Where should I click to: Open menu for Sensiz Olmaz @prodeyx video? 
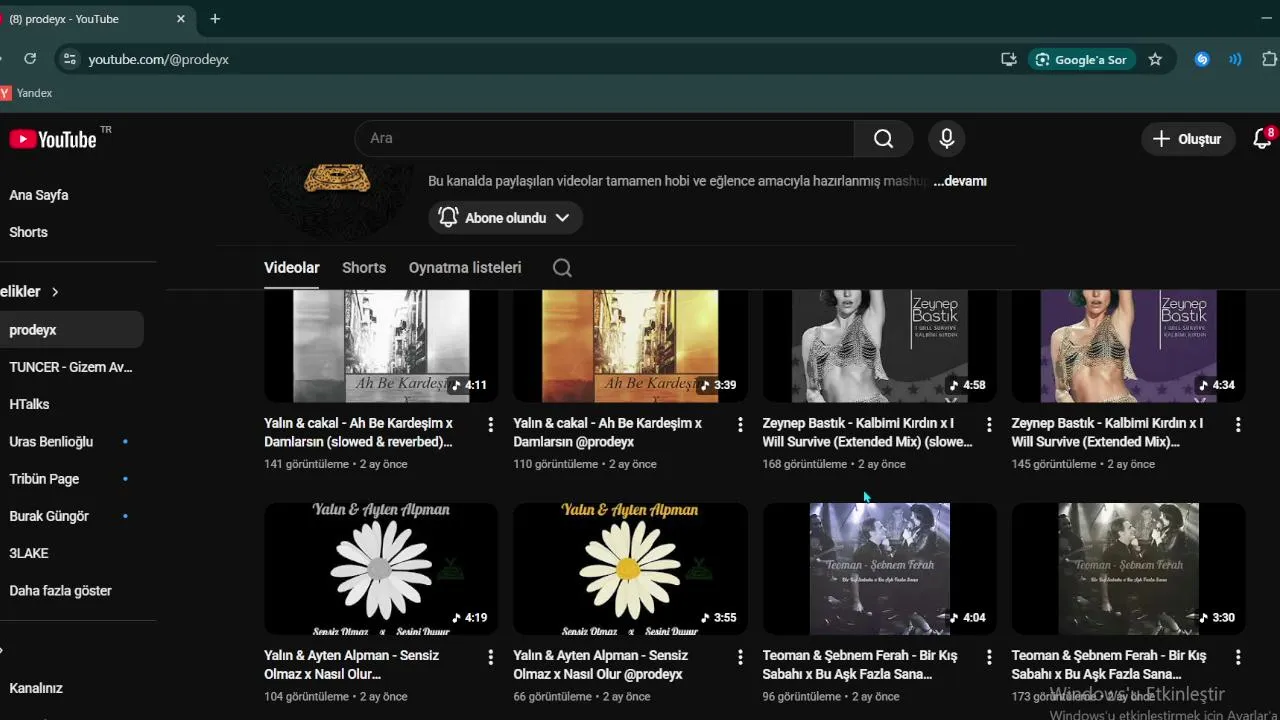(740, 657)
